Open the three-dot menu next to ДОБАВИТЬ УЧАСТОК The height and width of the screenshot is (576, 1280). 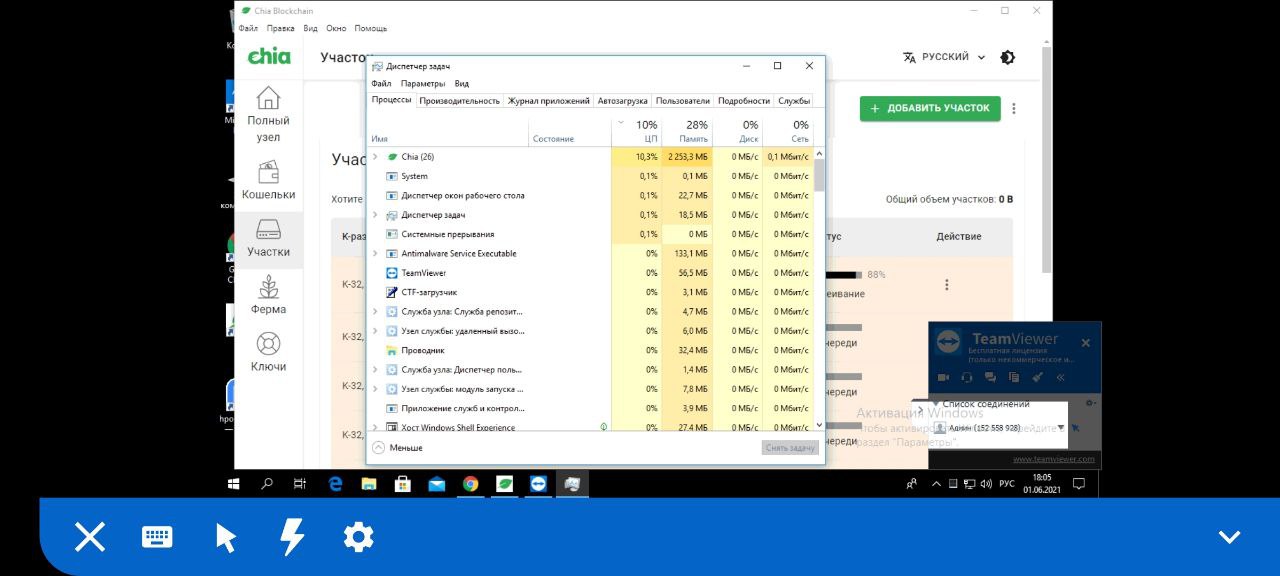coord(1014,108)
